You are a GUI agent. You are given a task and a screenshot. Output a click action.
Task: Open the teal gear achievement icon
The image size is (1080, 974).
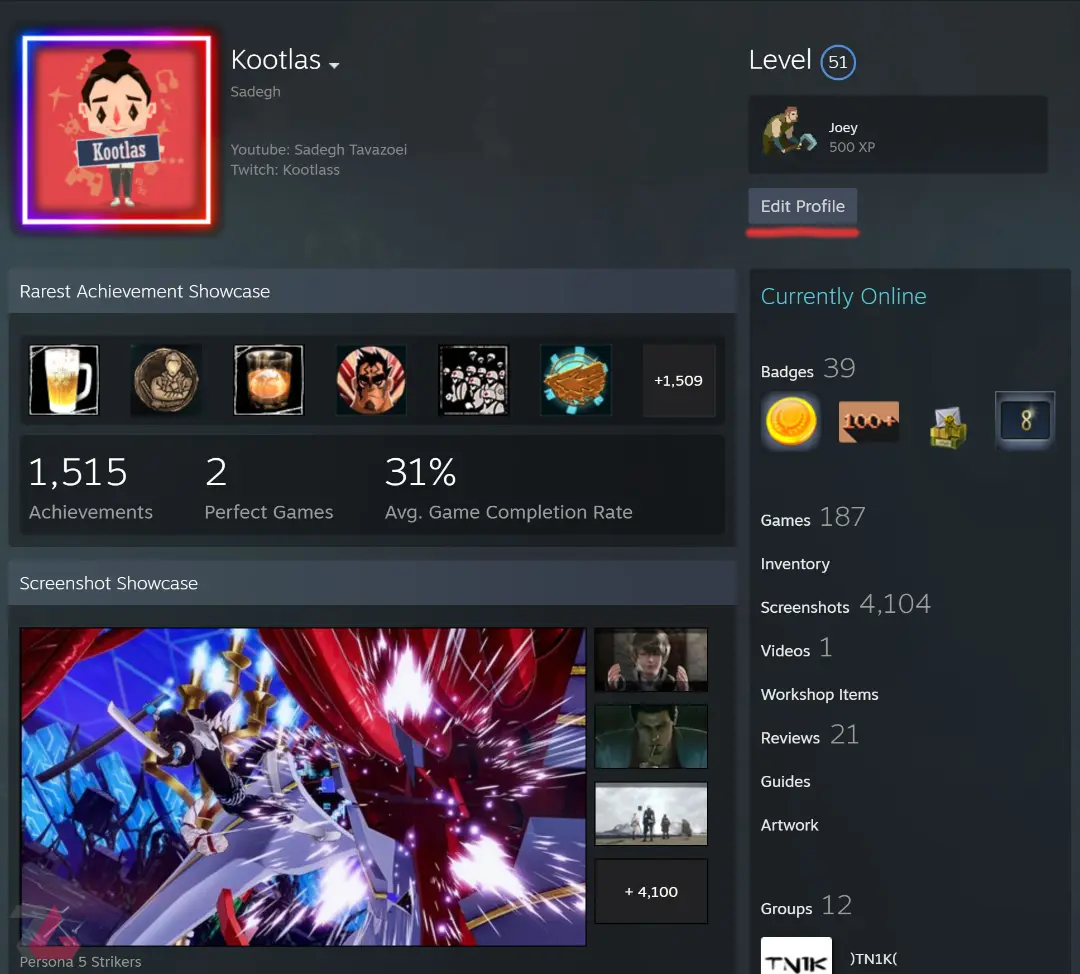click(576, 380)
